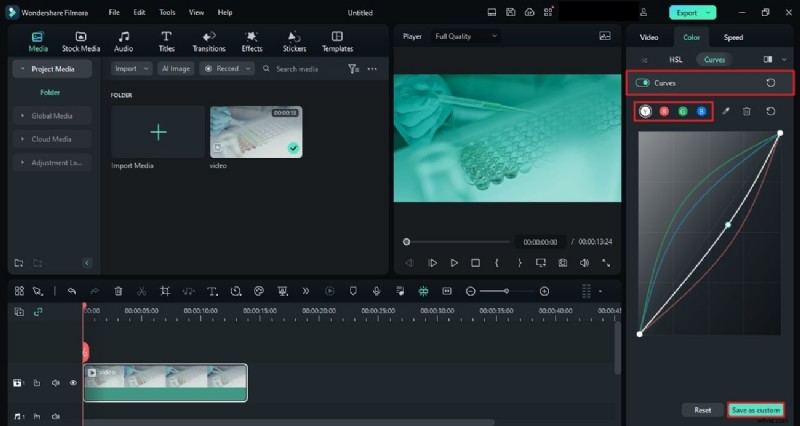
Task: Click the text tool in timeline toolbar
Action: click(212, 291)
